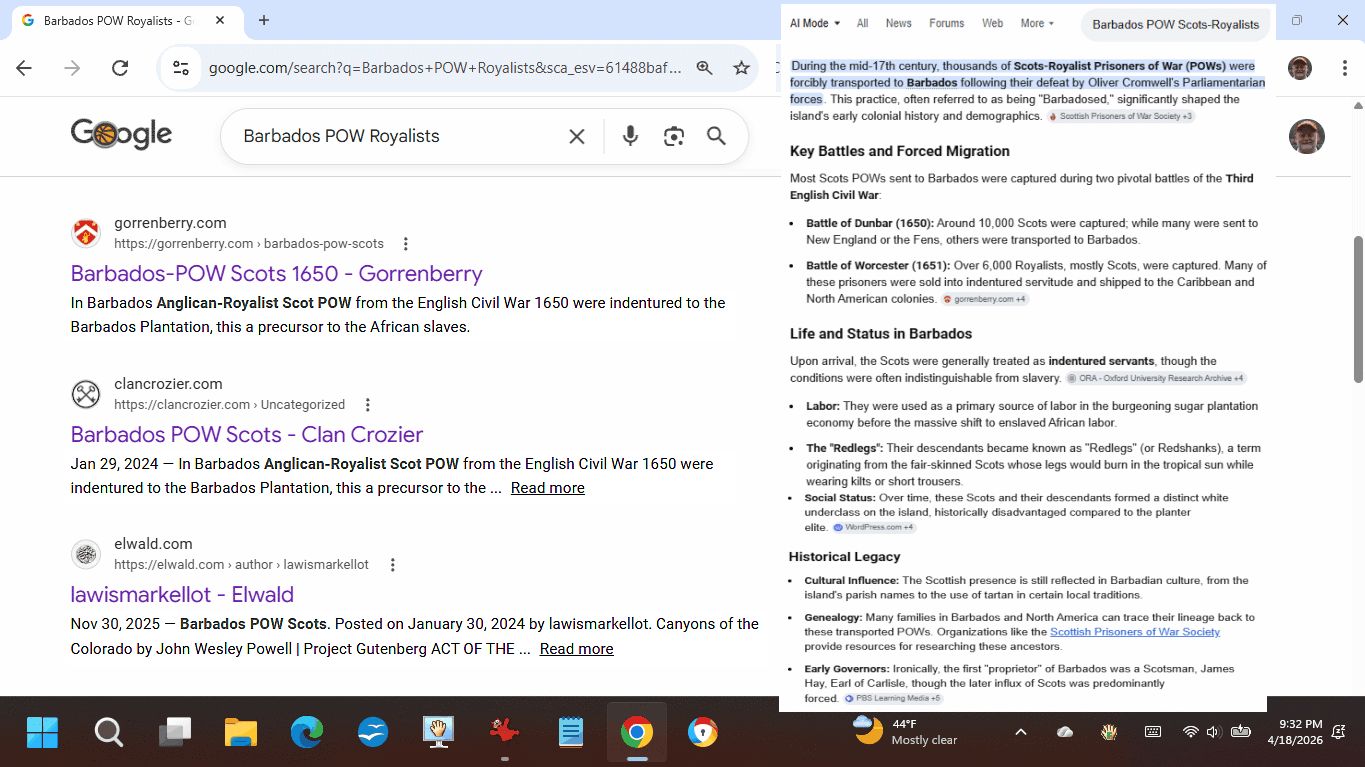Open Barbados-POW Scots 1650 - Gorrenberry link
The width and height of the screenshot is (1365, 767).
click(276, 273)
